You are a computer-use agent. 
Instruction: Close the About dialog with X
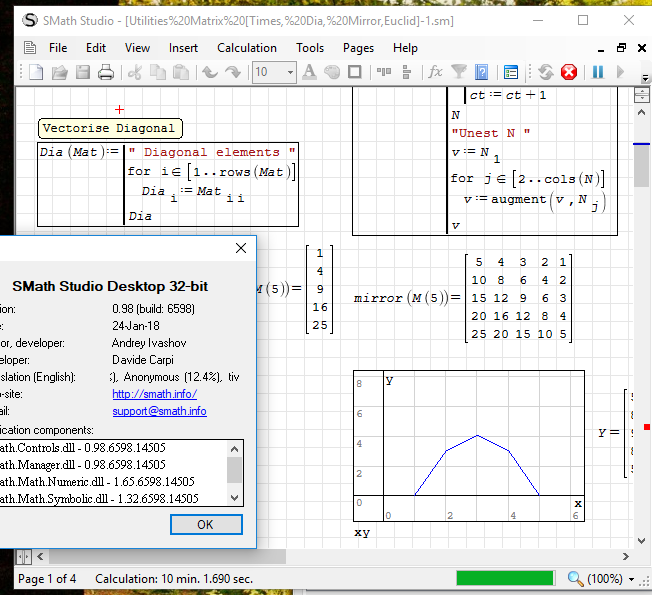click(240, 248)
